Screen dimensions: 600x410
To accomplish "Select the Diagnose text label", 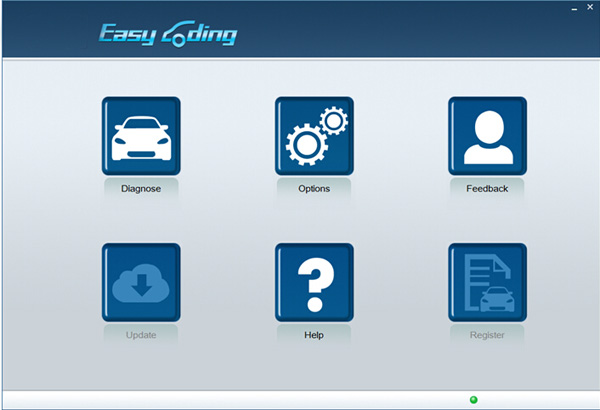I will pos(141,188).
